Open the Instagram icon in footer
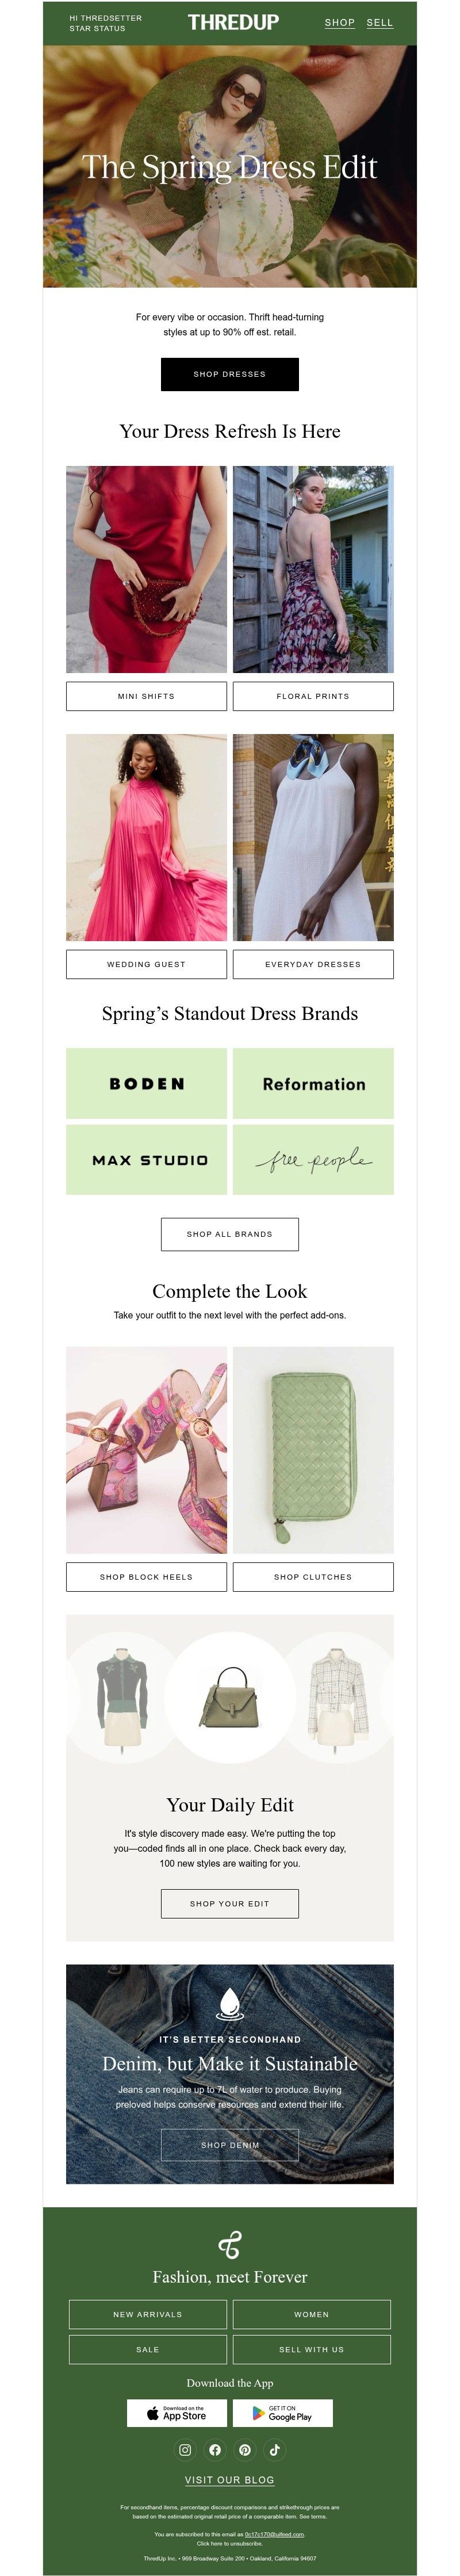Screen dimensions: 460x2576 click(x=185, y=2450)
